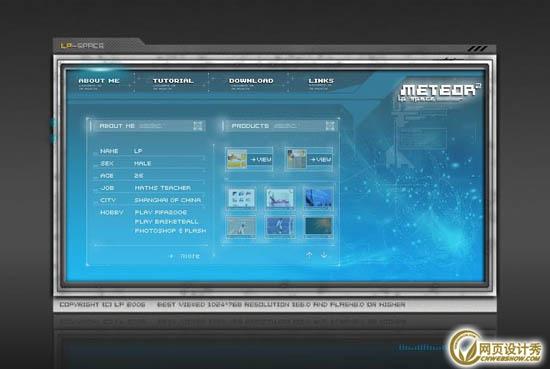Open the ABOUT ME navigation item
The width and height of the screenshot is (550, 369).
point(99,81)
